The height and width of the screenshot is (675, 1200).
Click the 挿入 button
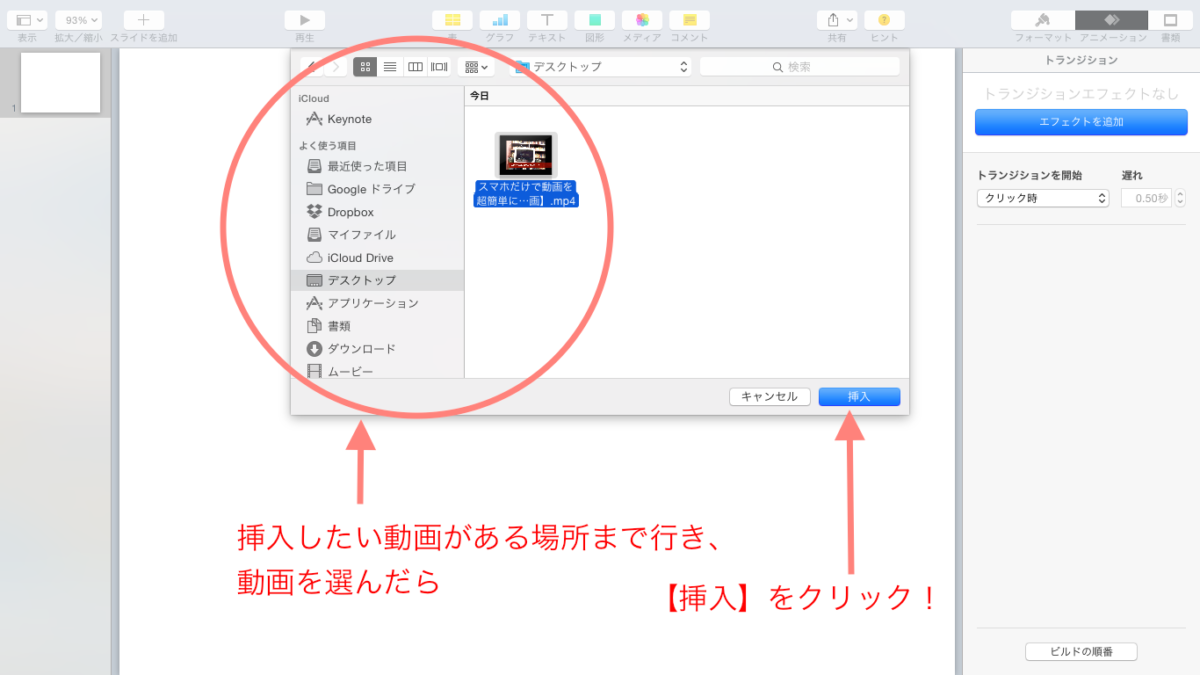pyautogui.click(x=859, y=396)
